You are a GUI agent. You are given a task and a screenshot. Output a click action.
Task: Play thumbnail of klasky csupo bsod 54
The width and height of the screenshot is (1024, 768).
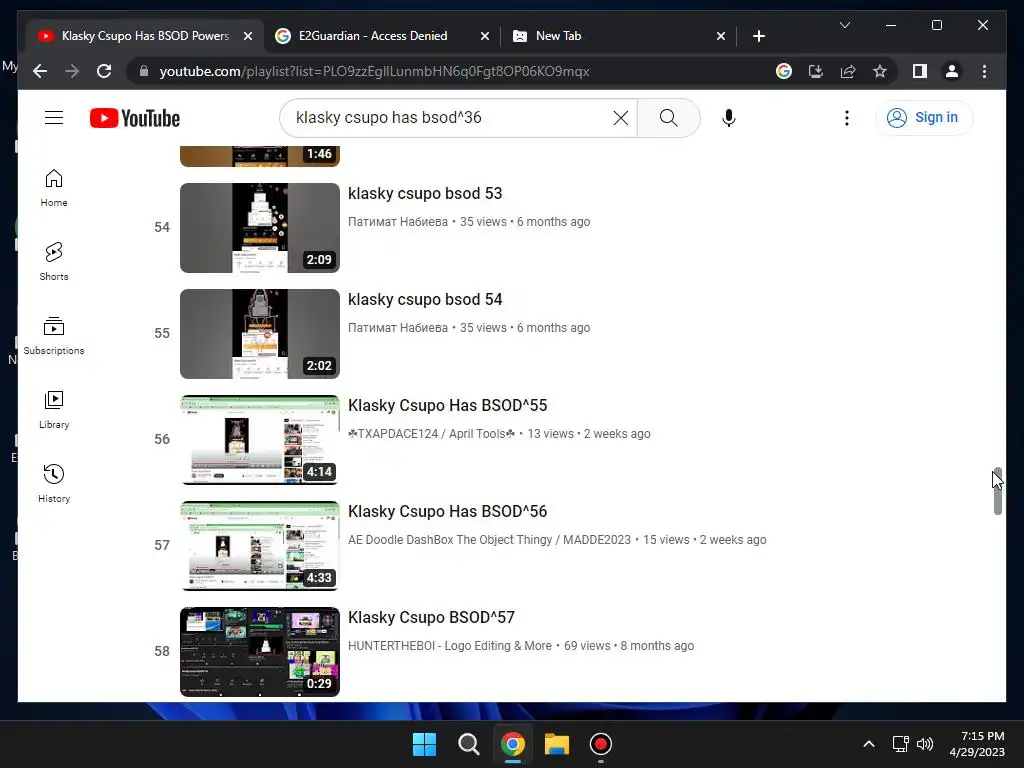click(260, 334)
